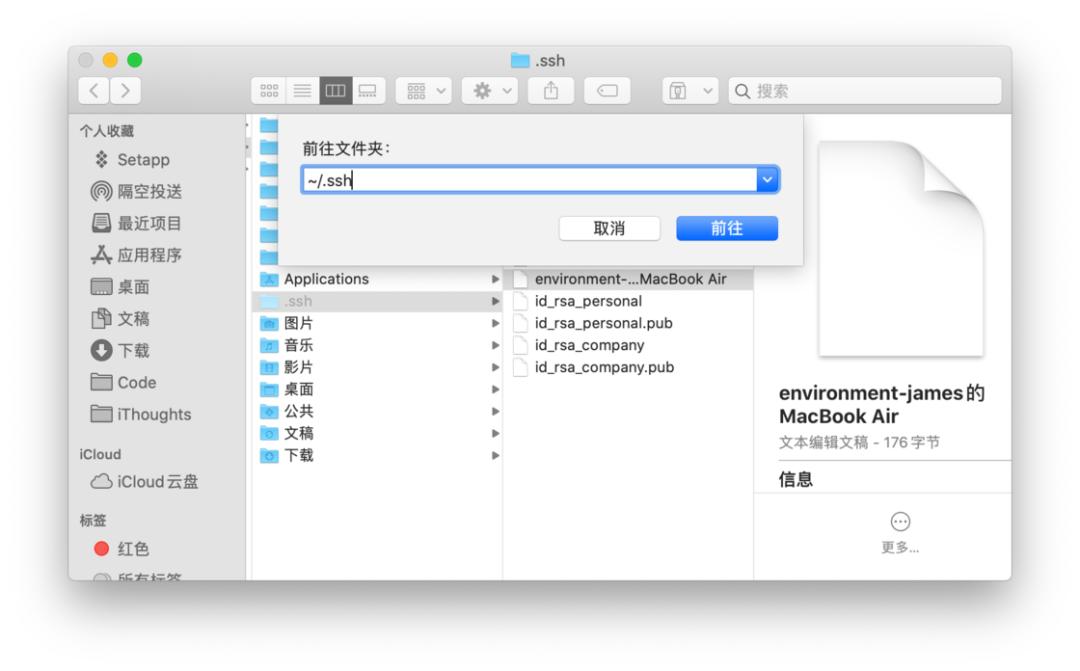Open iCloud 云盘 in the sidebar
Screen dimensions: 1080x671
click(145, 482)
